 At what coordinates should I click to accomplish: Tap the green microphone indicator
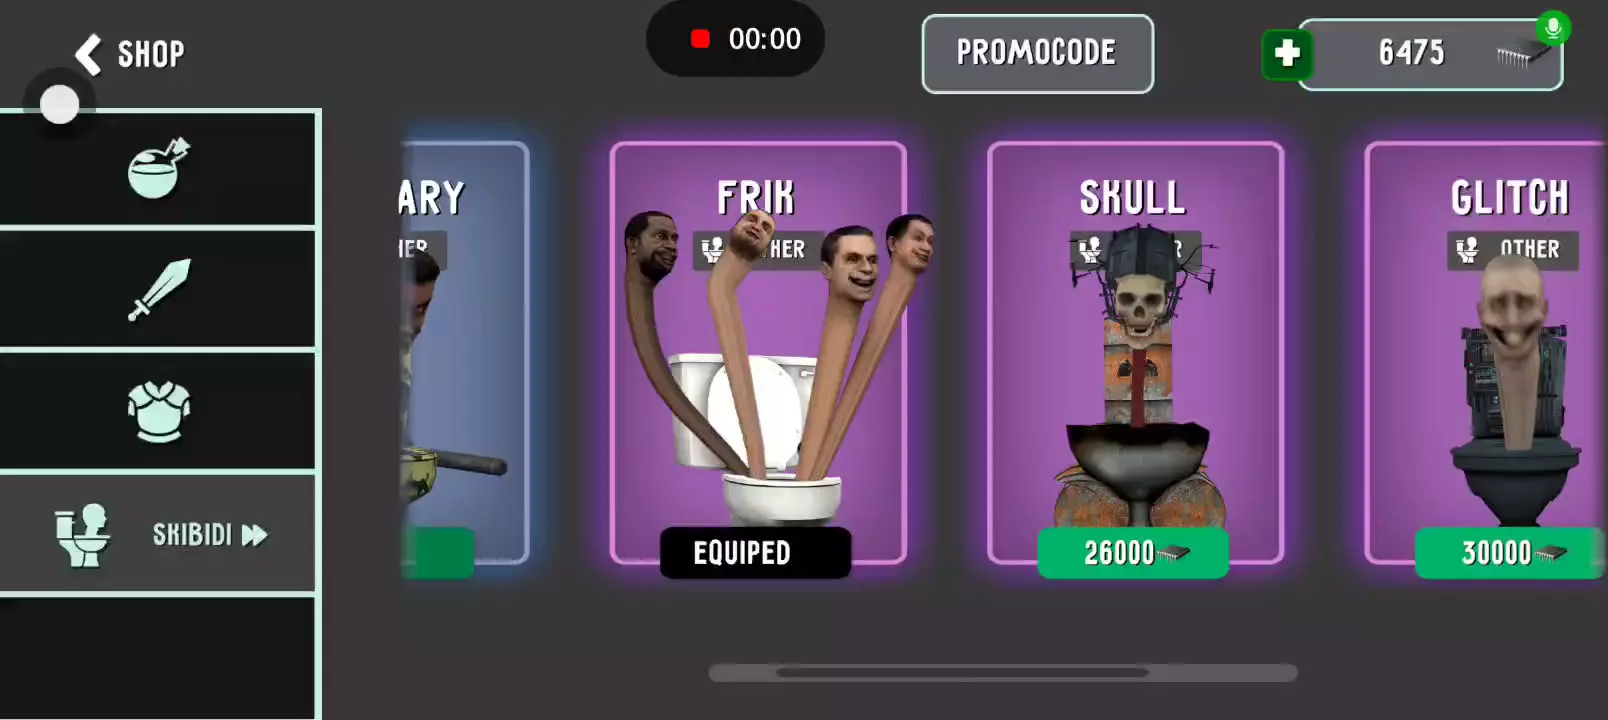tap(1553, 28)
